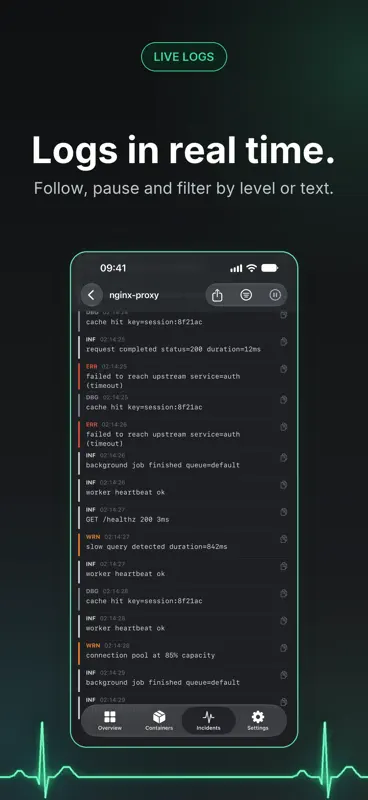The height and width of the screenshot is (800, 368).
Task: Copy the connection pool capacity warning
Action: click(x=284, y=648)
